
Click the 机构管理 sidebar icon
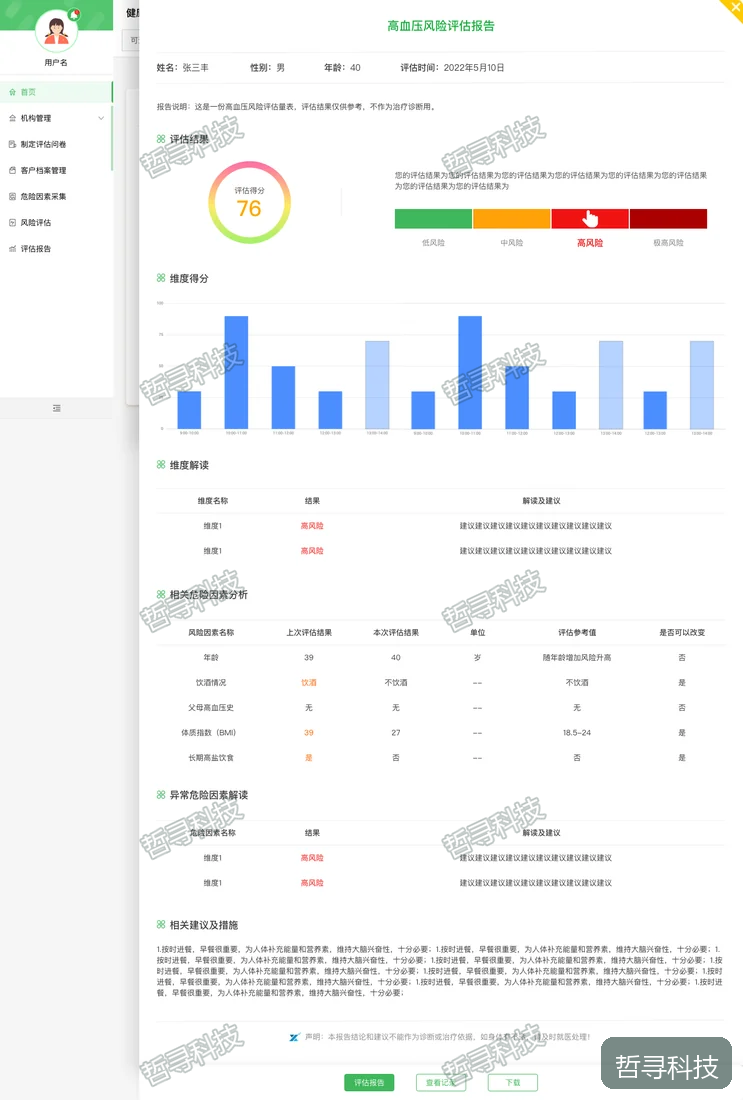[12, 118]
